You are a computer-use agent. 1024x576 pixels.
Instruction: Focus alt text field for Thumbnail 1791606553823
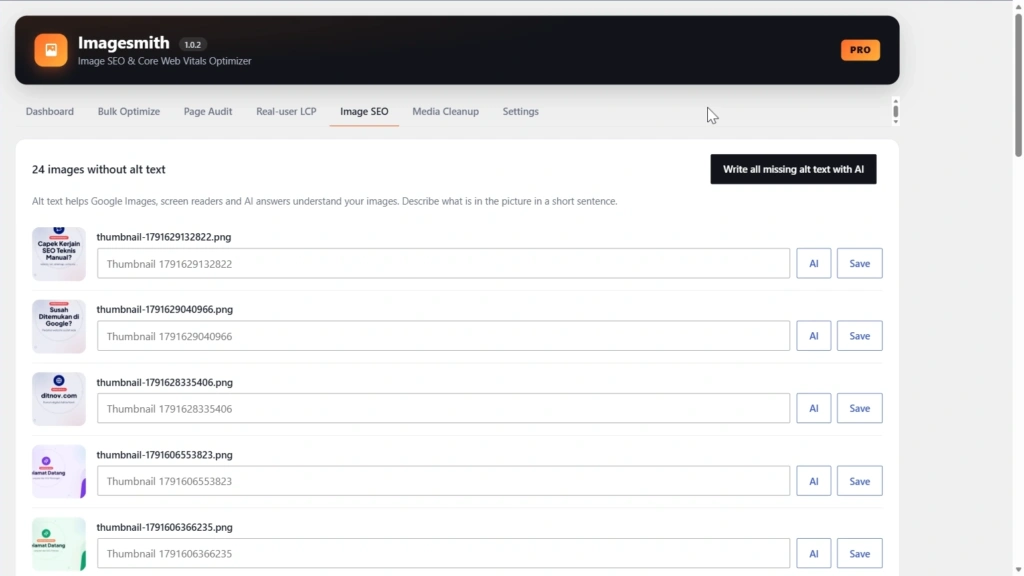(443, 481)
